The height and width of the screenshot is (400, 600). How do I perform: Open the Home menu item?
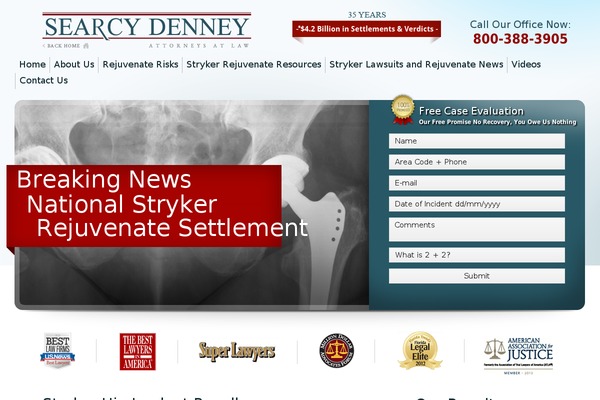33,64
